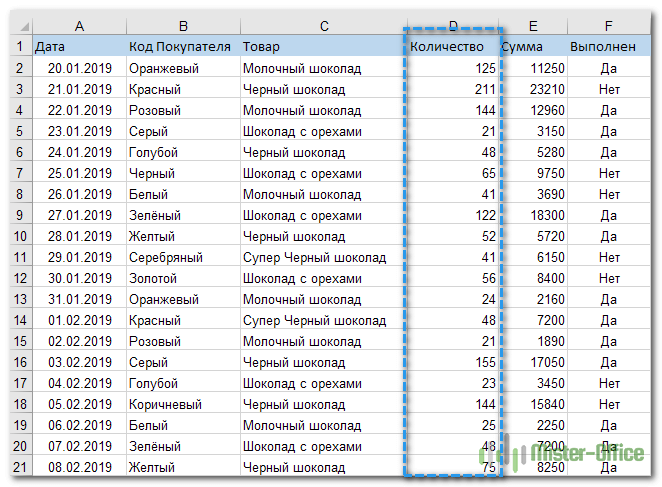662x487 pixels.
Task: Select the cell with sum 15840
Action: (x=533, y=404)
